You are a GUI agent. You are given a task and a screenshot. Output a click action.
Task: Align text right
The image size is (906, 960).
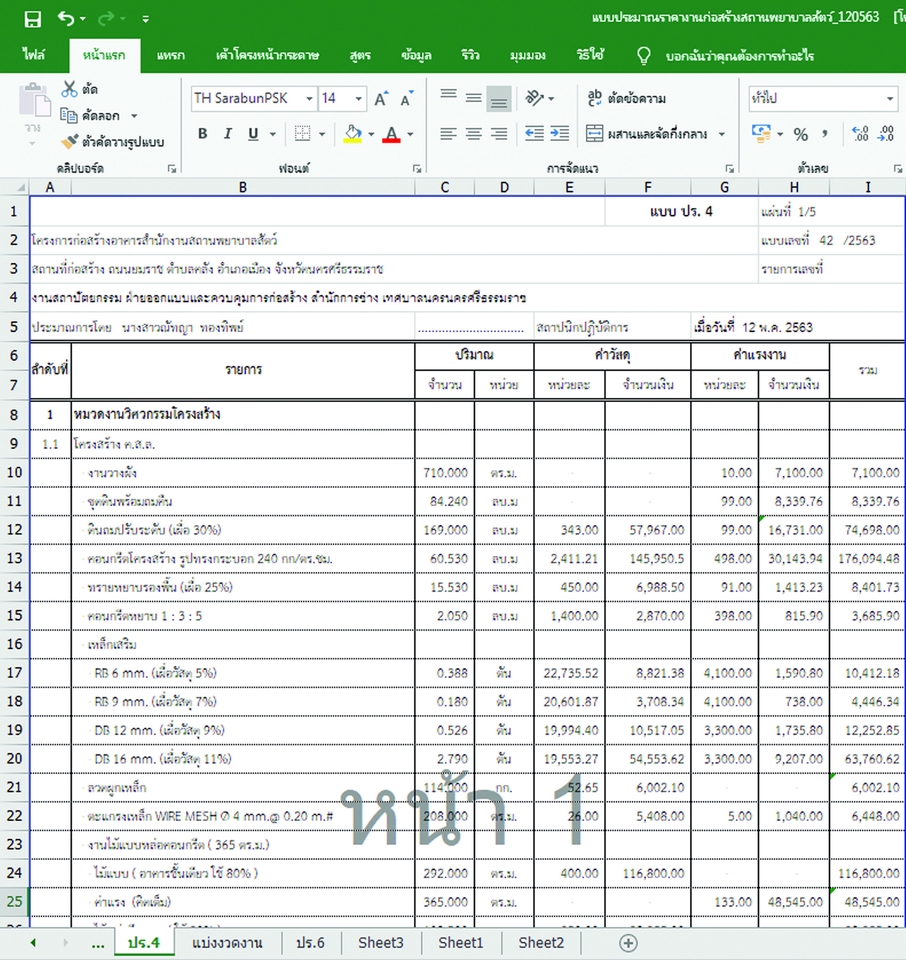(x=499, y=133)
